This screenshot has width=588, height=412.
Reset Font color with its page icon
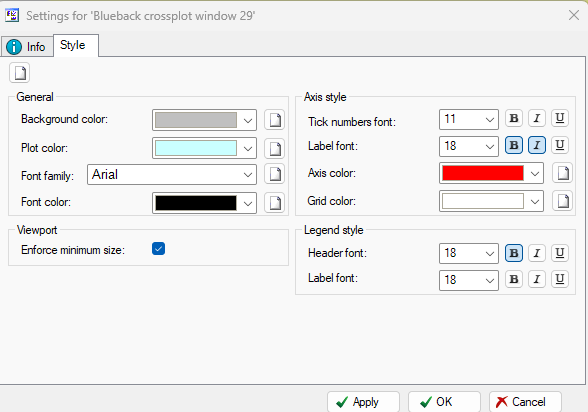[274, 203]
